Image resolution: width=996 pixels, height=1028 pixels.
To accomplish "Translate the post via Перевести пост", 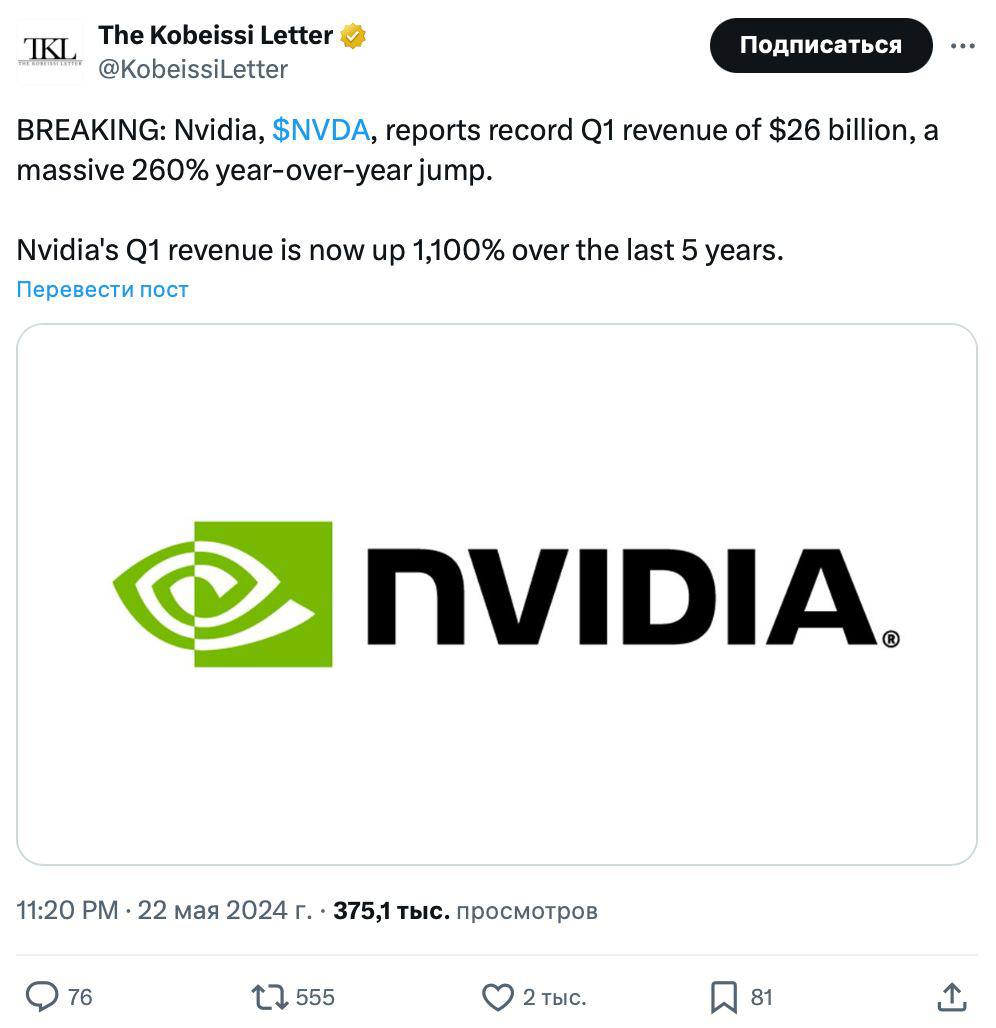I will (x=102, y=290).
